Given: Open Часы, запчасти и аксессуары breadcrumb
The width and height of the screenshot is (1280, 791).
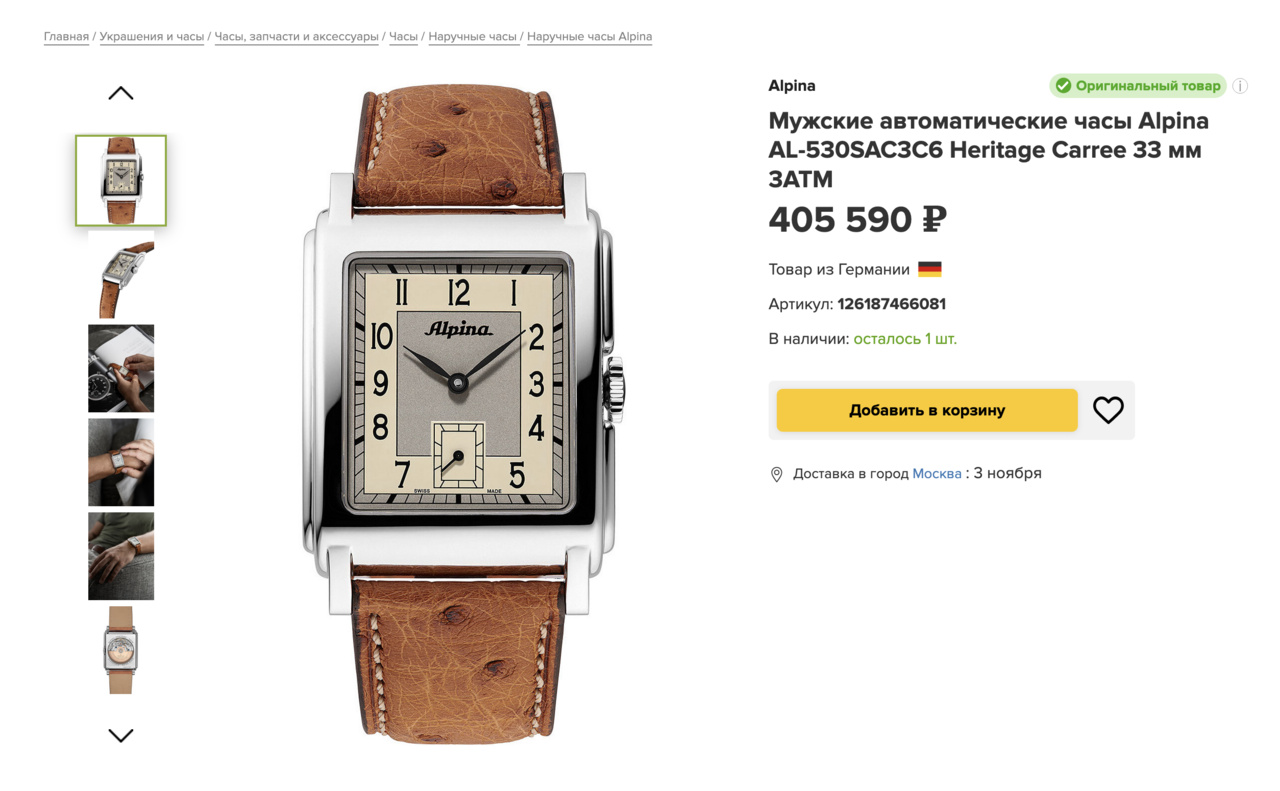Looking at the screenshot, I should (297, 37).
